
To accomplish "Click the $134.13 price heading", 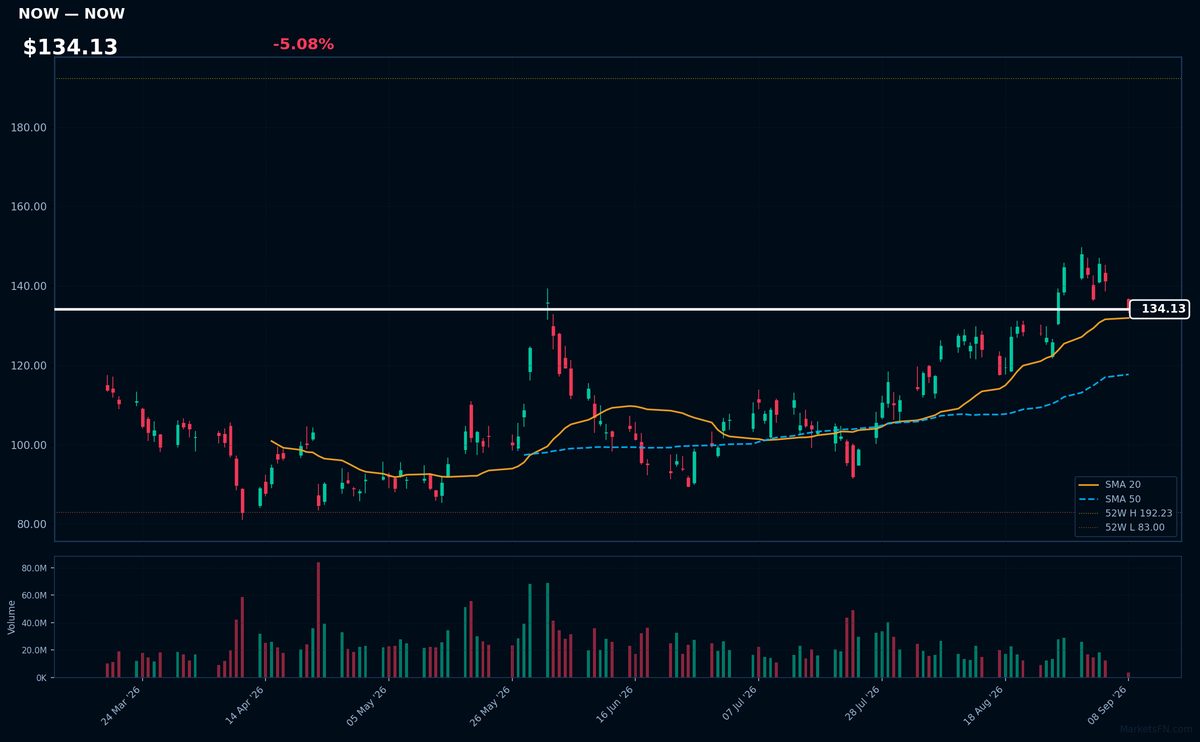I will click(x=70, y=47).
